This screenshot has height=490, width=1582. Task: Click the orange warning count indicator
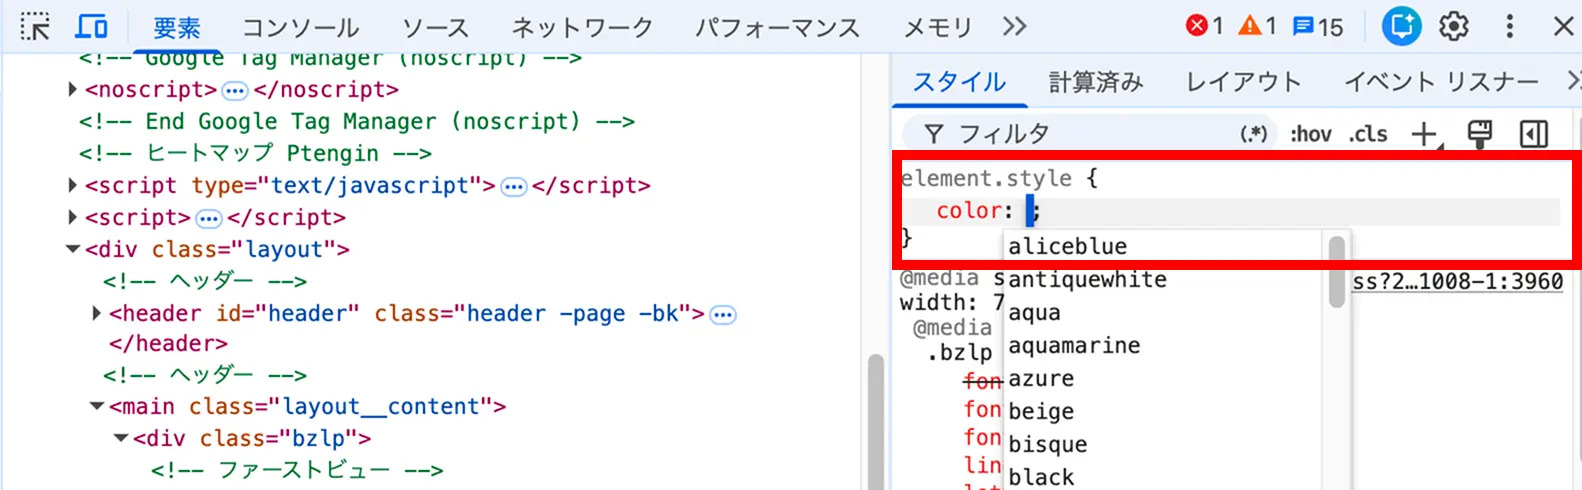1257,26
